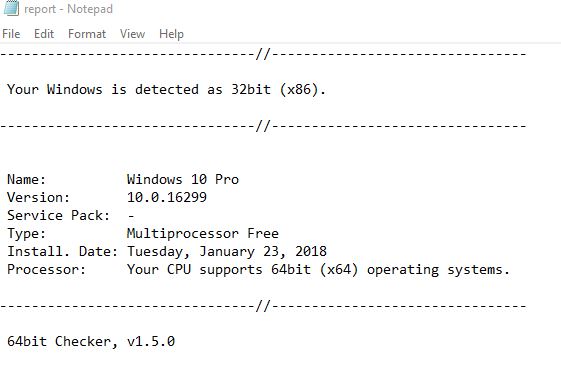
Task: Click on the 'Windows 10 Pro' name text
Action: (x=183, y=179)
